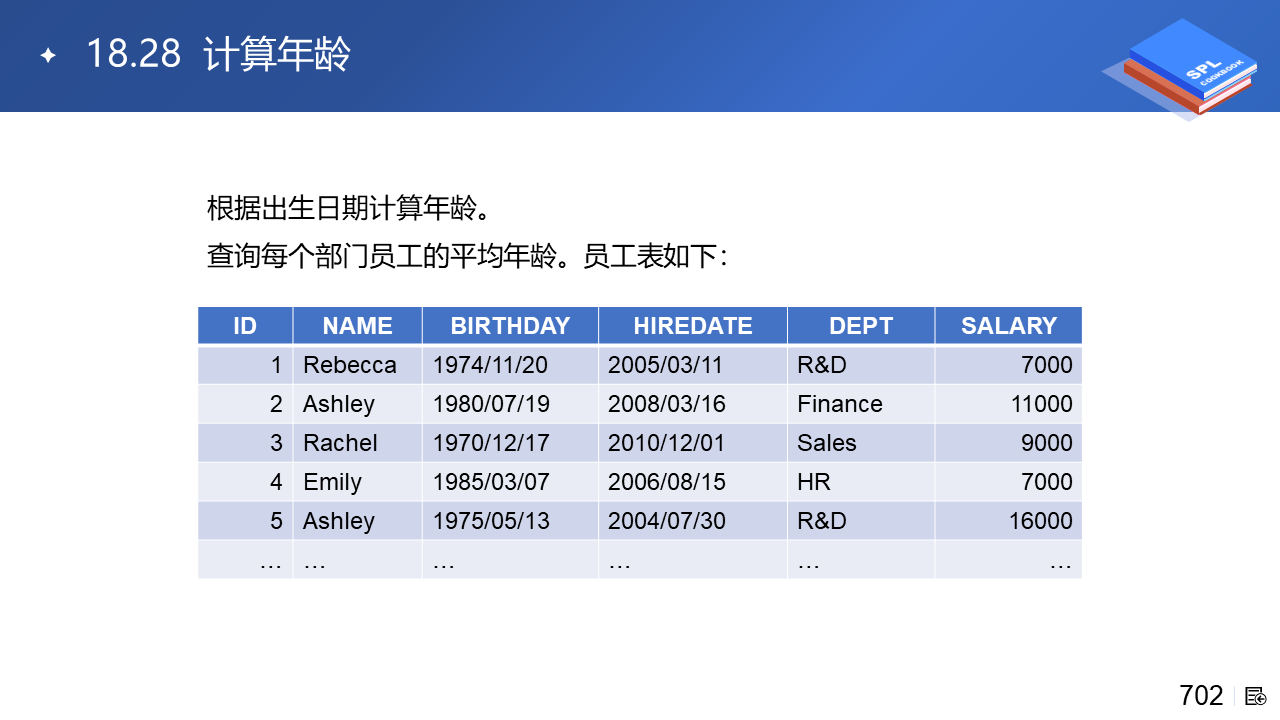The width and height of the screenshot is (1280, 720).
Task: Click the star icon before the title
Action: [47, 56]
